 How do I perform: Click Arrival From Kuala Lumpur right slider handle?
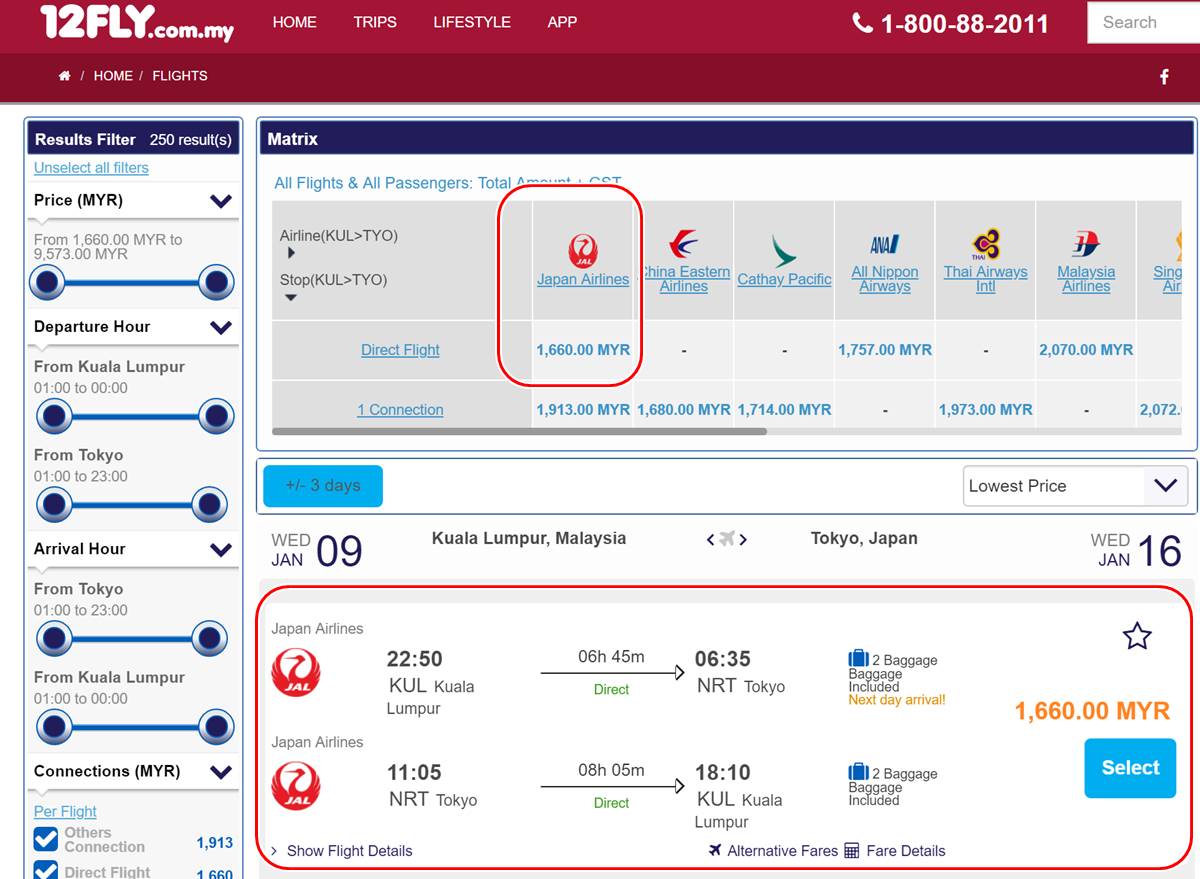(216, 727)
